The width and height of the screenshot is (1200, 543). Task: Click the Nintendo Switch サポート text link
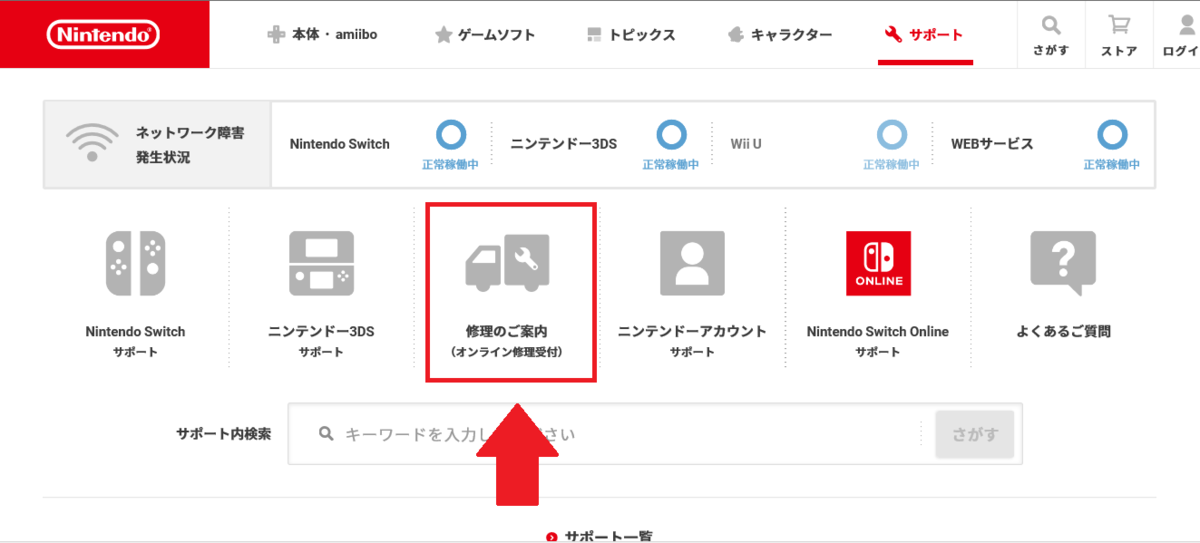(136, 341)
